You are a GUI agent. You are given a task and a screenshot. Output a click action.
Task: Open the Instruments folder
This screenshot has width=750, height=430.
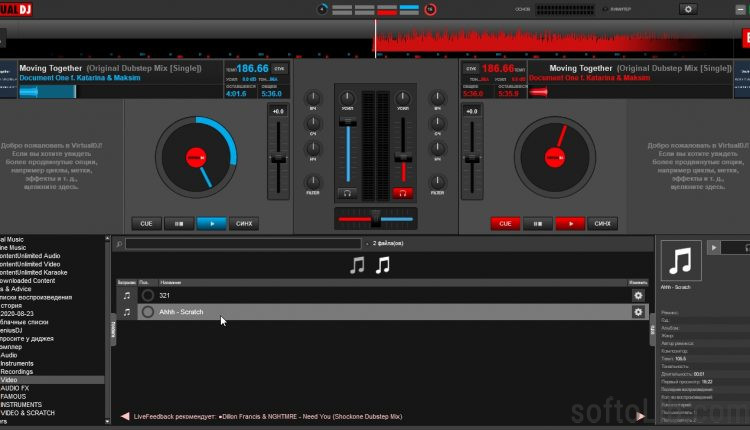17,364
